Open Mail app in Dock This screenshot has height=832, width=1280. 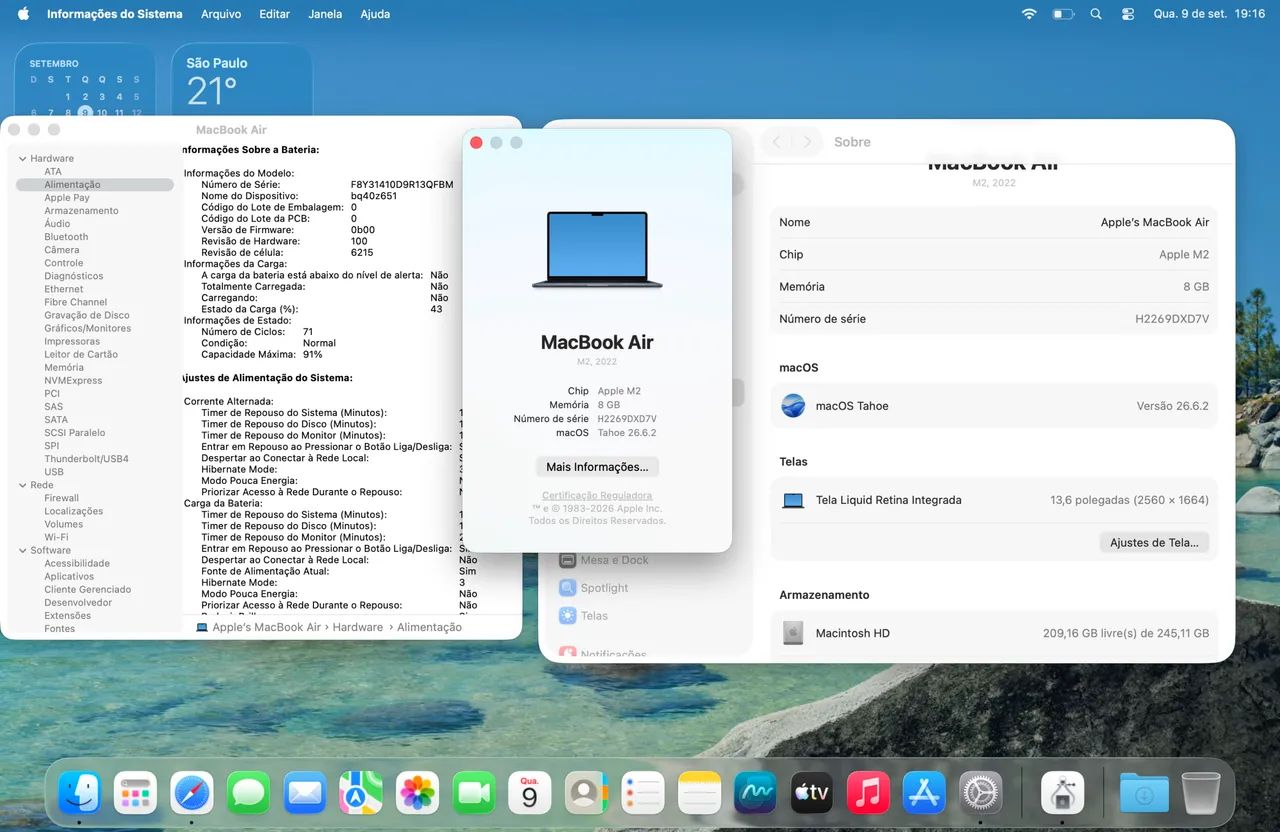305,793
